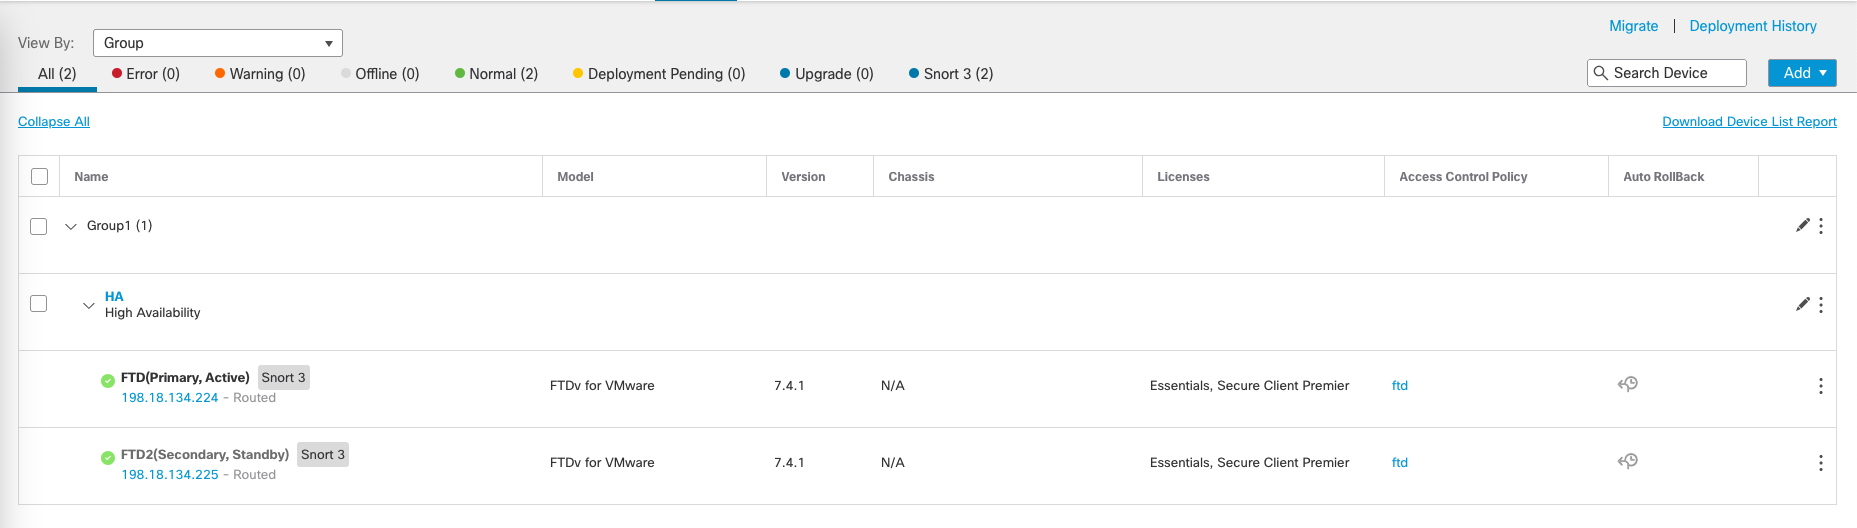Open more options menu for FTD2 secondary device
The height and width of the screenshot is (528, 1857).
[1821, 463]
